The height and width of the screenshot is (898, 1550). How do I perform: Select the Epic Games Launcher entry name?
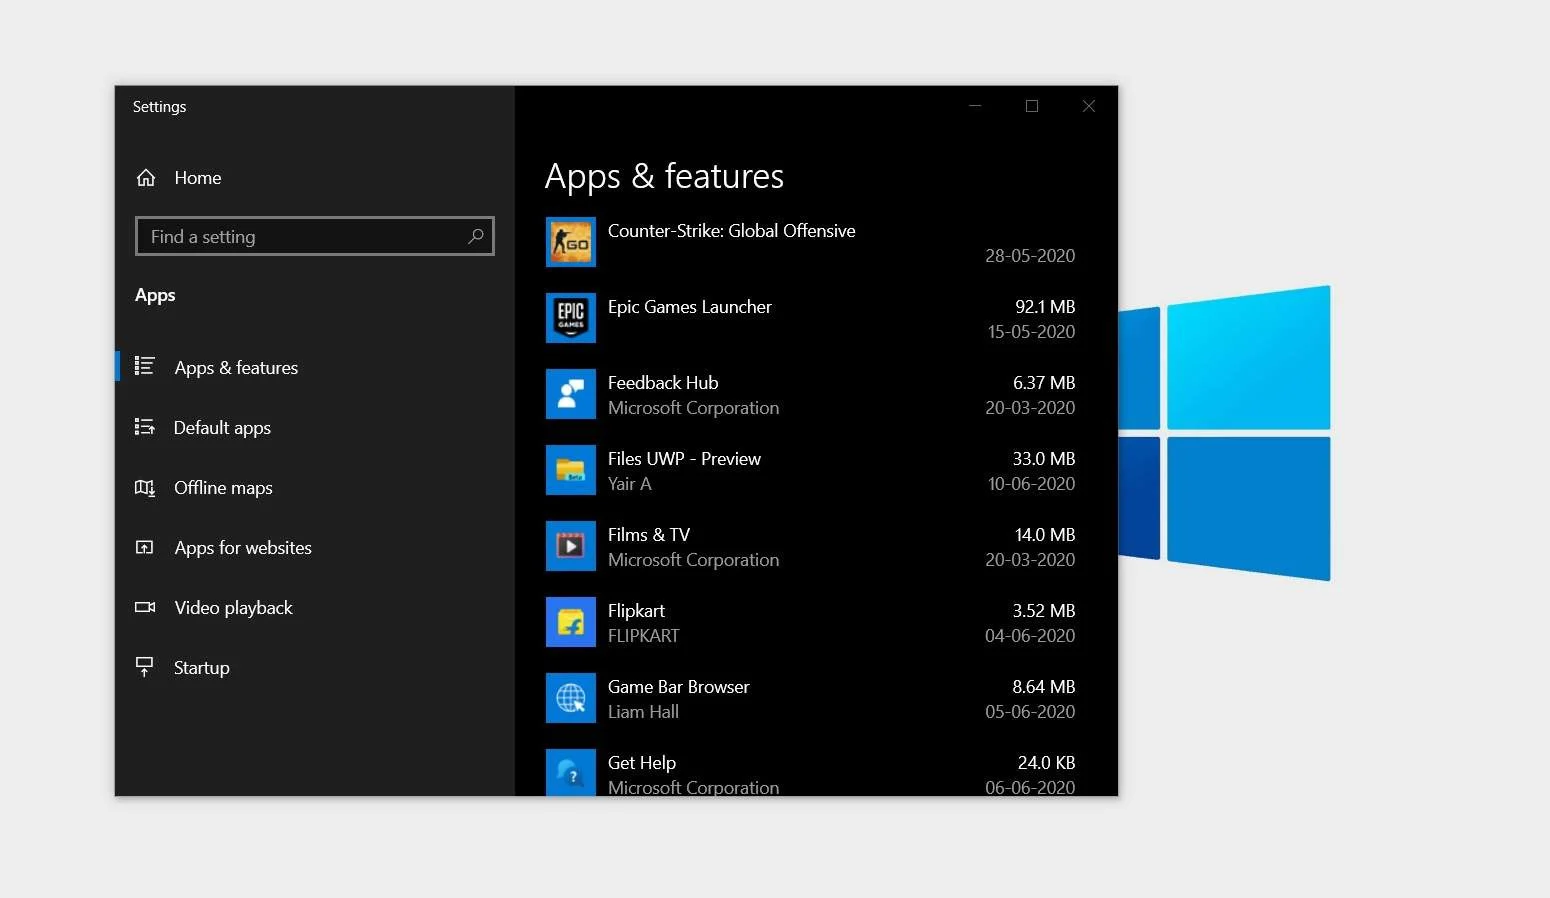pos(689,307)
